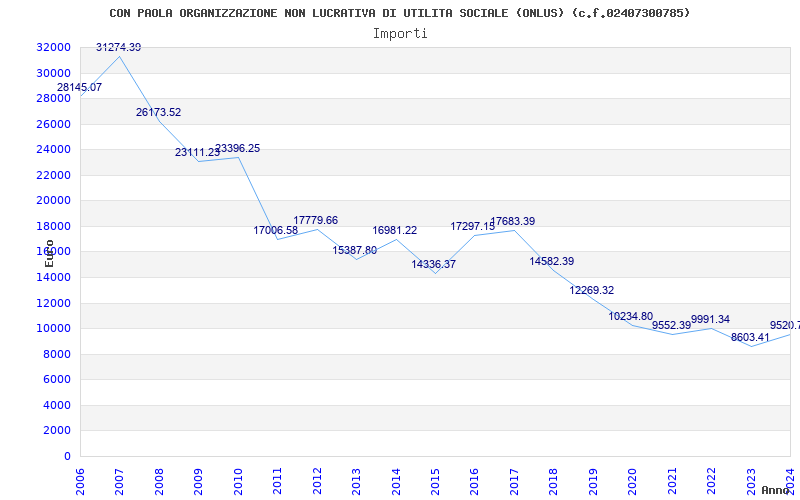
Task: Click x-axis year 2010
Action: [x=238, y=481]
